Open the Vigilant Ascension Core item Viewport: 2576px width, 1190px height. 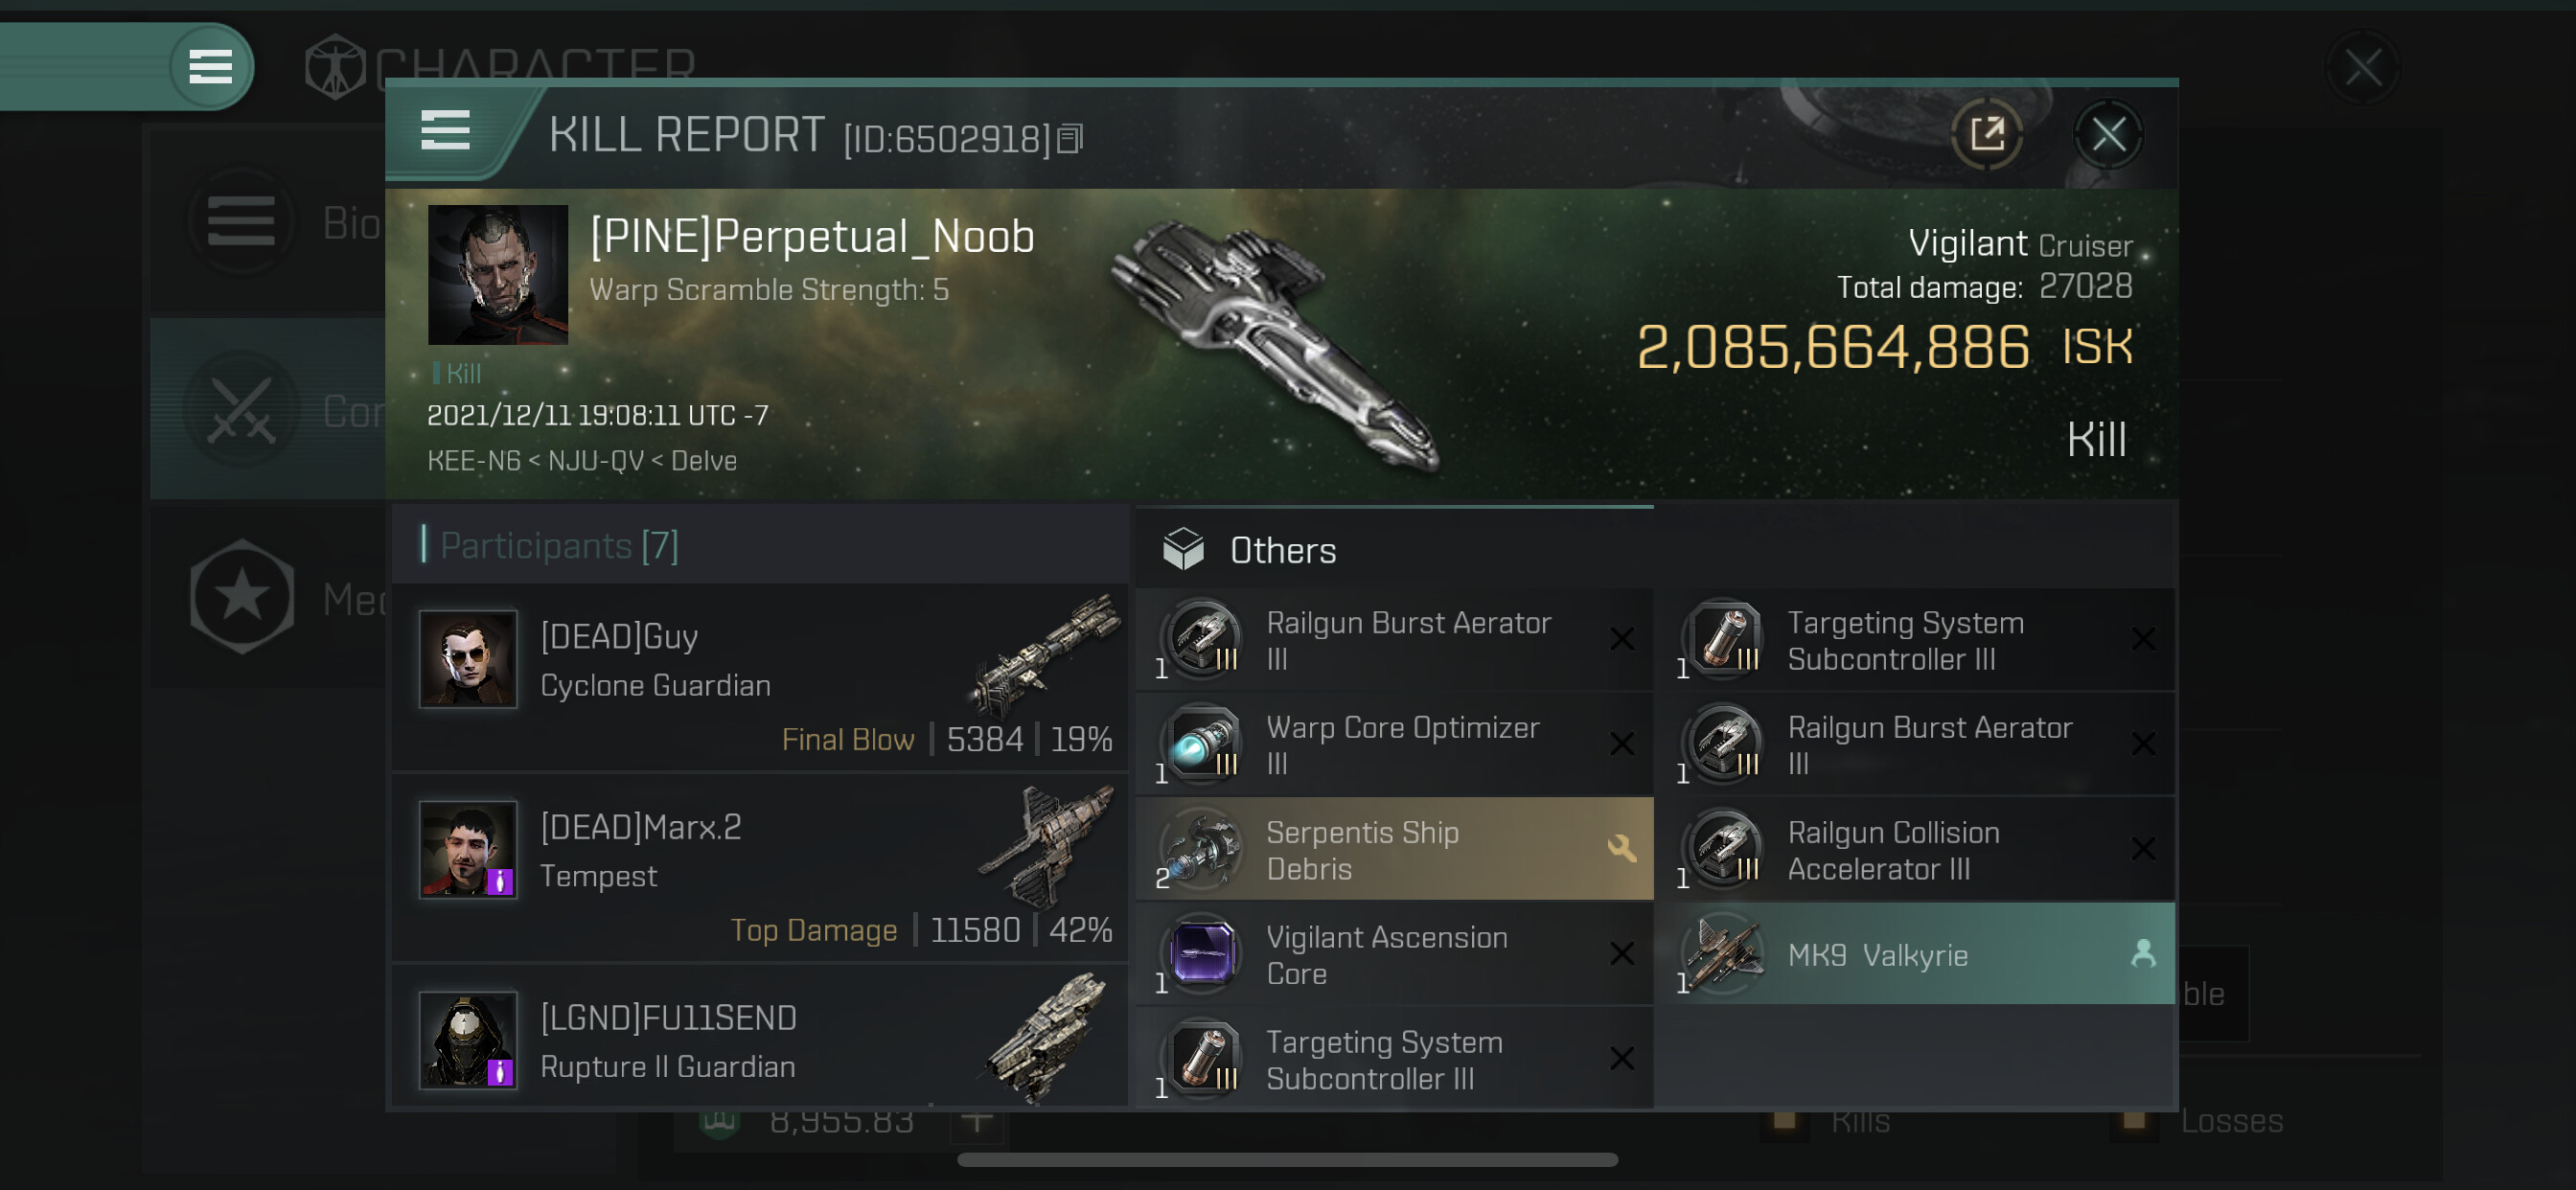(x=1394, y=955)
